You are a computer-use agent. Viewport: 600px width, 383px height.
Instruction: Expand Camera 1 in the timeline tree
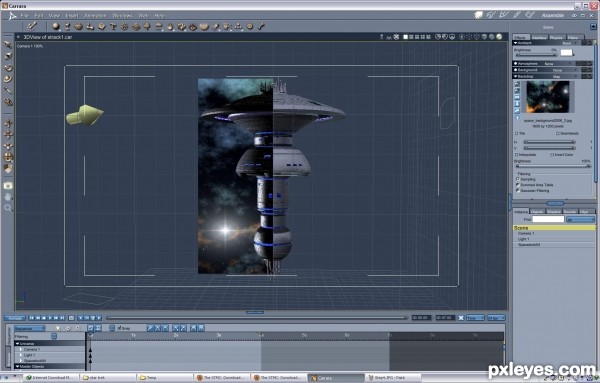pos(21,349)
